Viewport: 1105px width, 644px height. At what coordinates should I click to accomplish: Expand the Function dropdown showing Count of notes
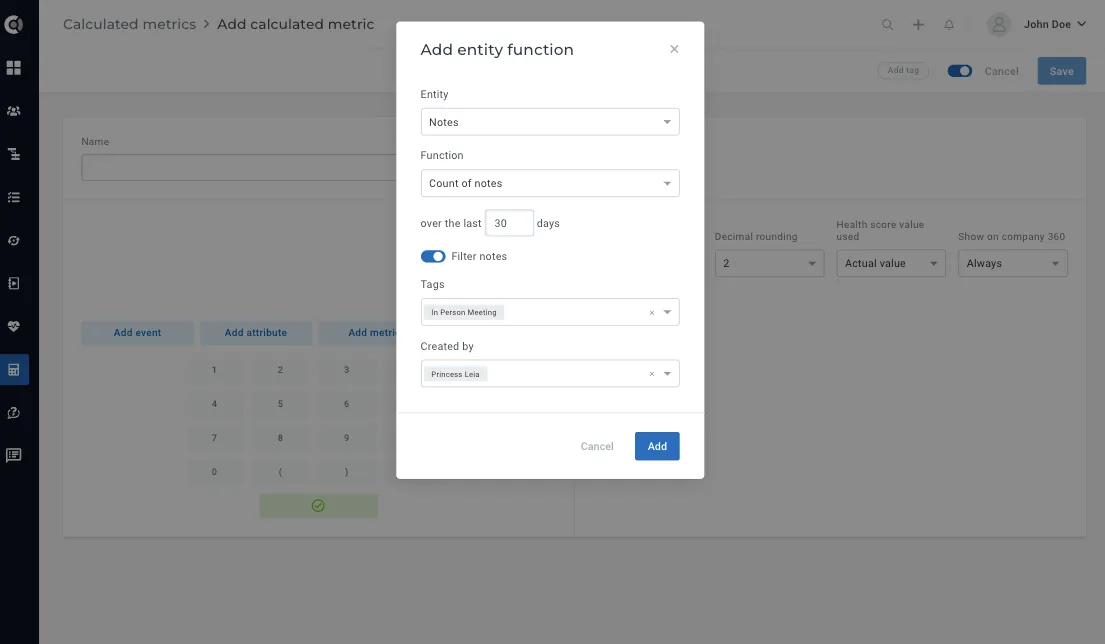coord(550,183)
